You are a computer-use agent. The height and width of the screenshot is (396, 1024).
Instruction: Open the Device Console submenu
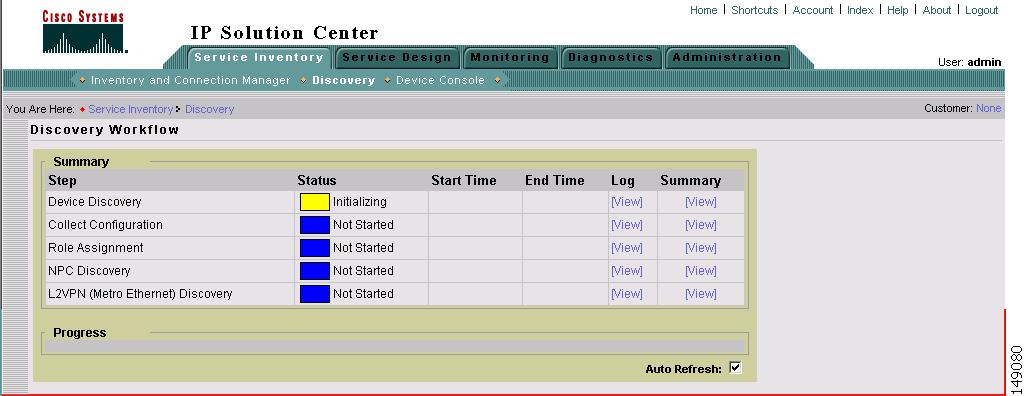tap(440, 80)
